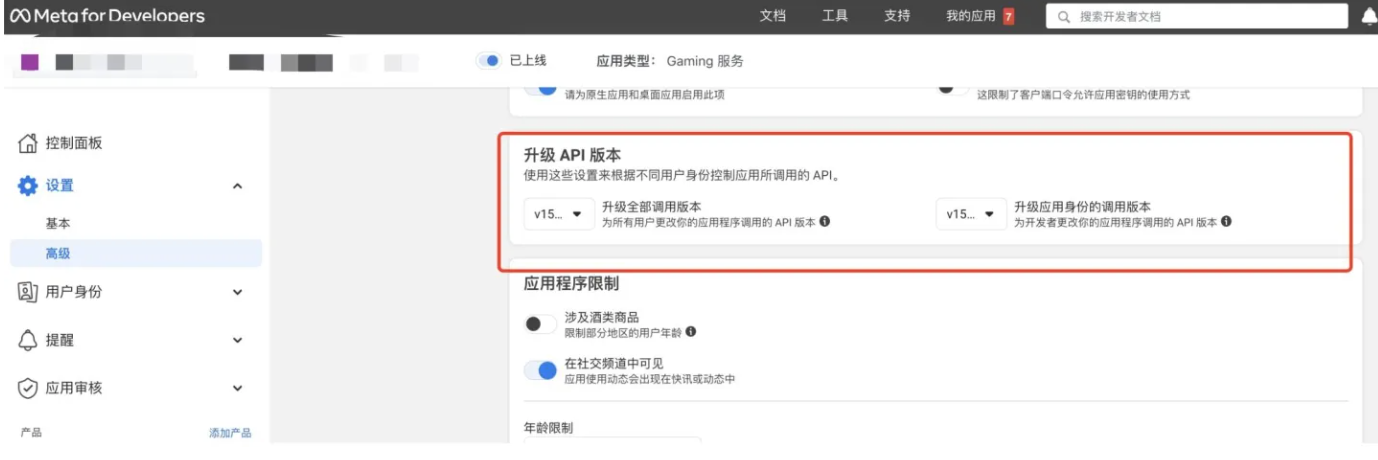Open the 升级全部调用版本 version dropdown

pos(559,214)
